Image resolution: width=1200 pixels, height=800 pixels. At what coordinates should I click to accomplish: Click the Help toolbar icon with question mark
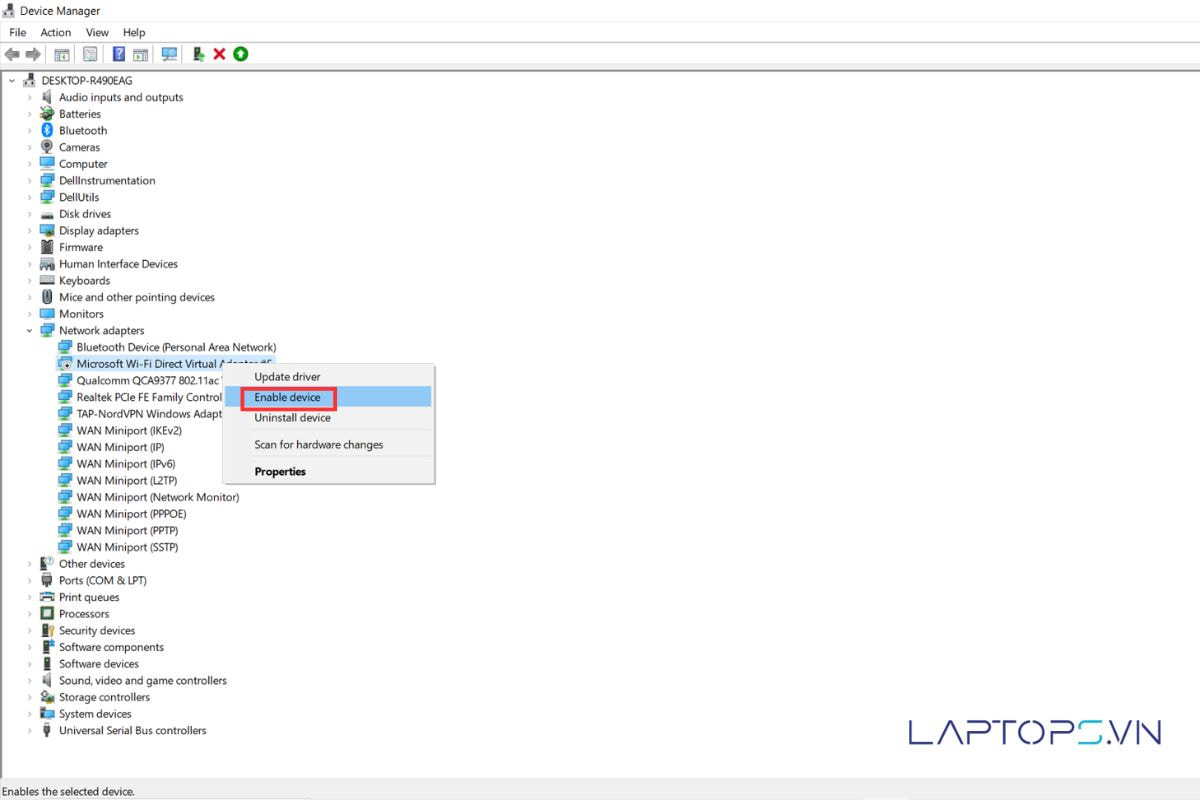[119, 54]
